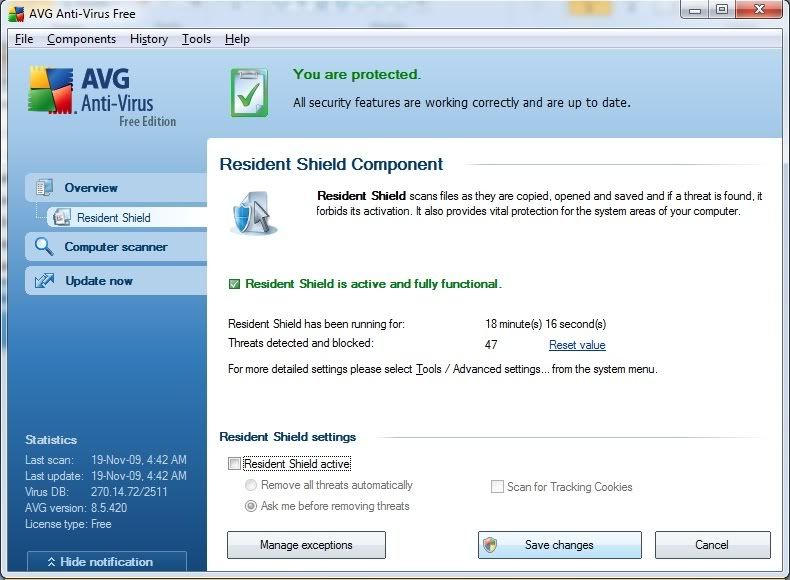Click 'Resident Shield Component' heading text
This screenshot has width=790, height=580.
[x=331, y=164]
